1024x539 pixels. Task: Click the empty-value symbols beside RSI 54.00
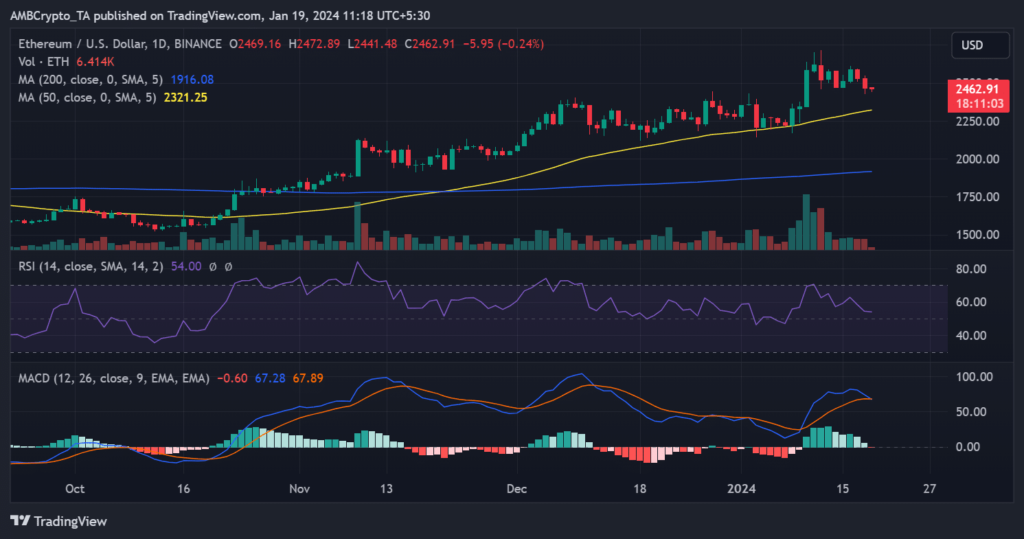[222, 266]
